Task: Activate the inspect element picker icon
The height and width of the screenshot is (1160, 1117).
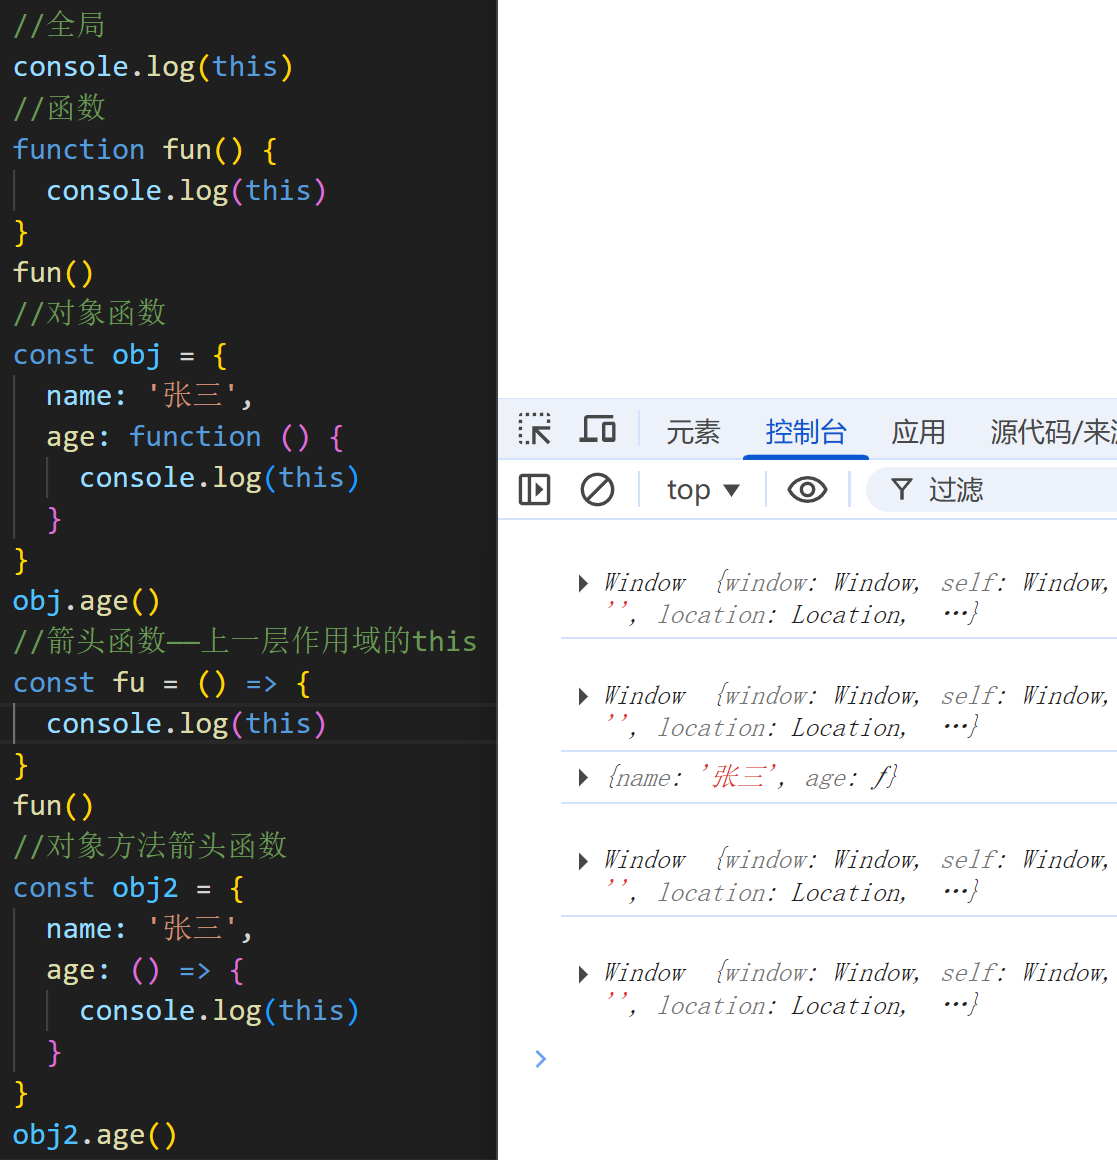Action: point(534,429)
